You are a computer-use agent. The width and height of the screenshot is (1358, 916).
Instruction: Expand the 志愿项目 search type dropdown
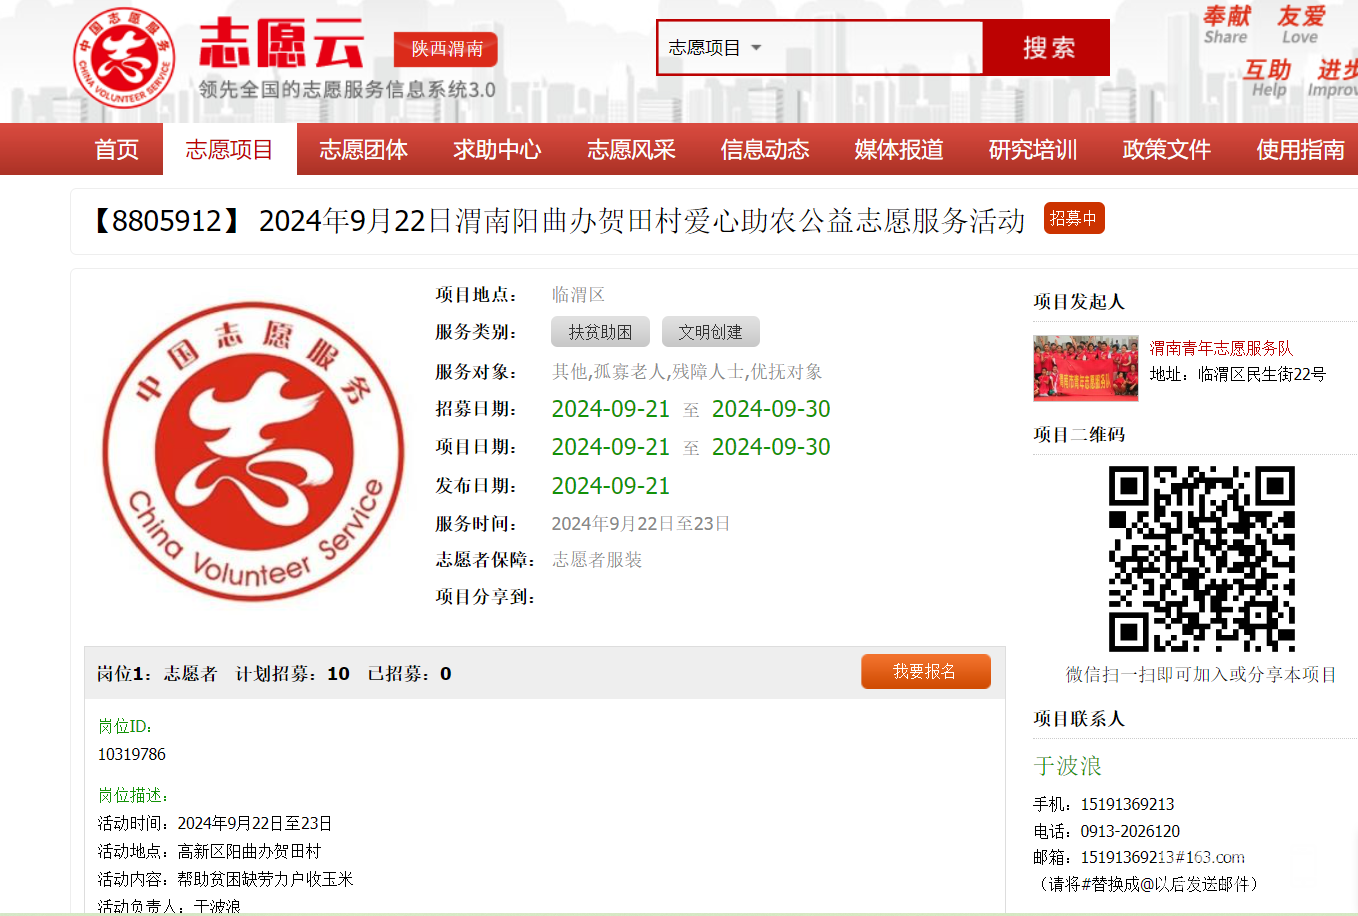click(715, 47)
